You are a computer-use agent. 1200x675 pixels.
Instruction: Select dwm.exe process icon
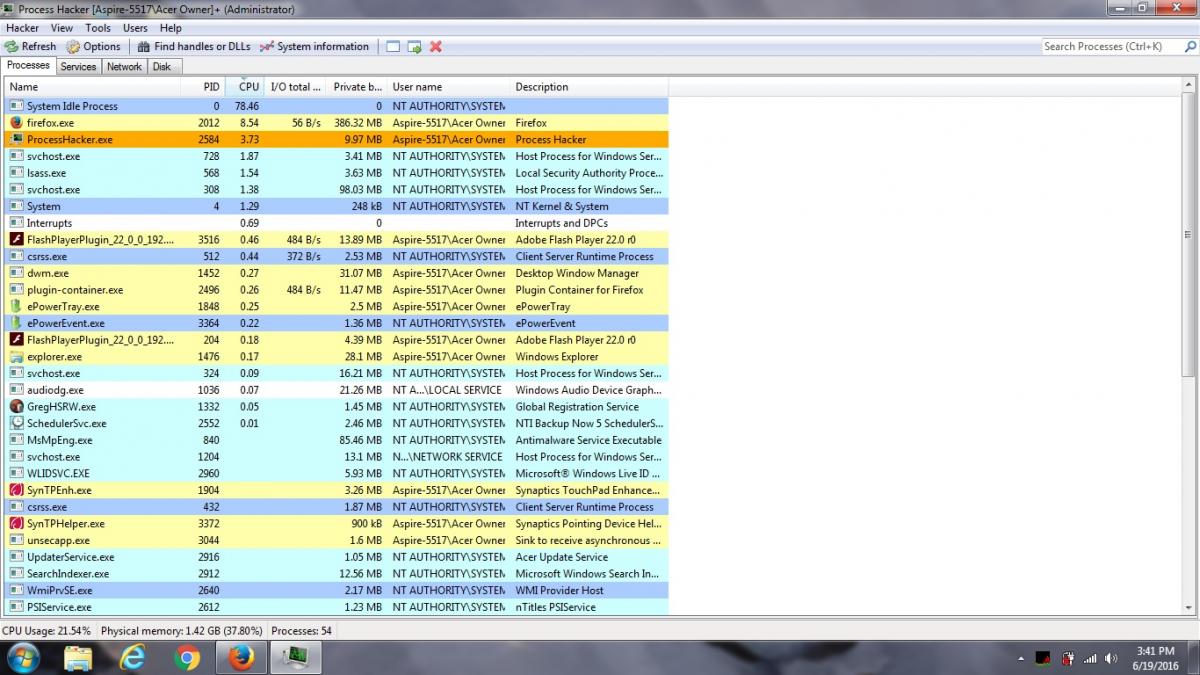pos(16,273)
